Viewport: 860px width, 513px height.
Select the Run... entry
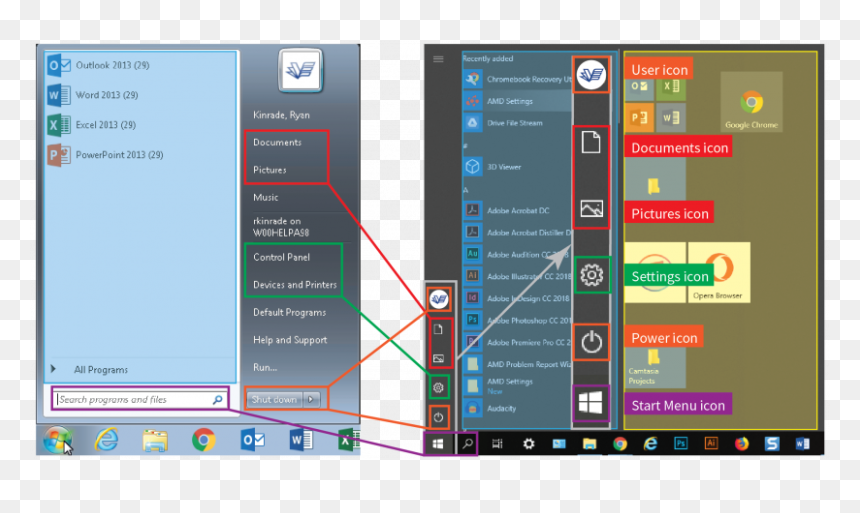[x=265, y=367]
